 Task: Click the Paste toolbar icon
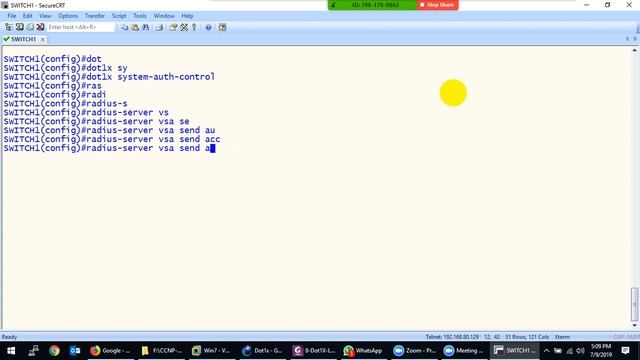(x=135, y=27)
